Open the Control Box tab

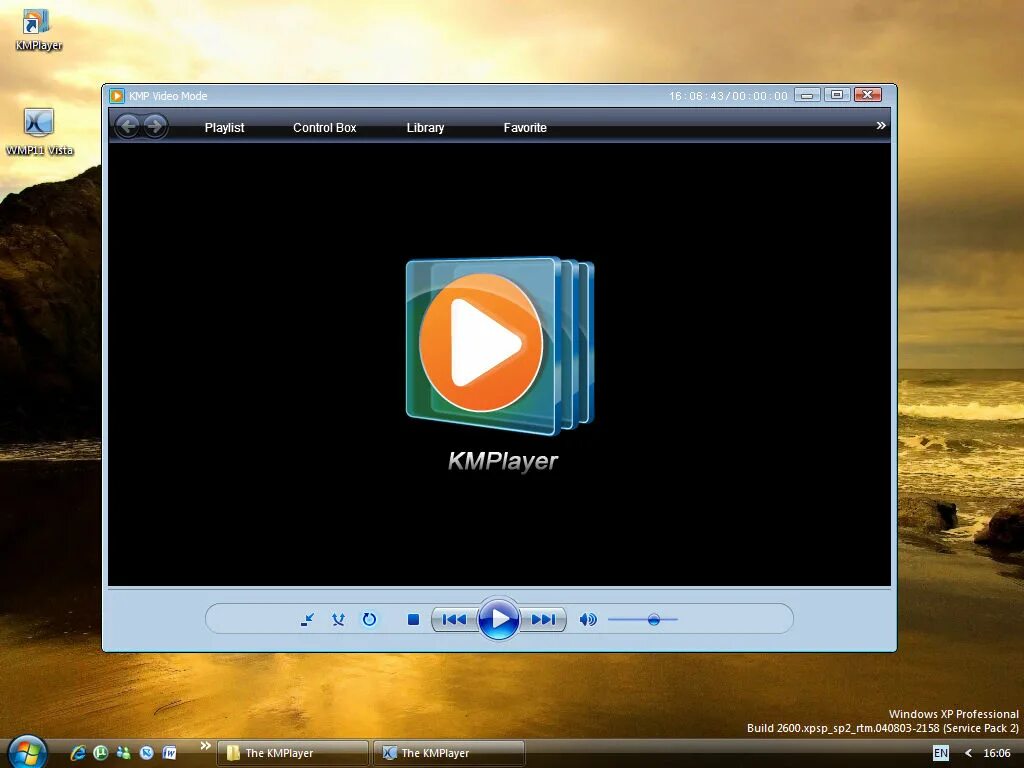[325, 127]
